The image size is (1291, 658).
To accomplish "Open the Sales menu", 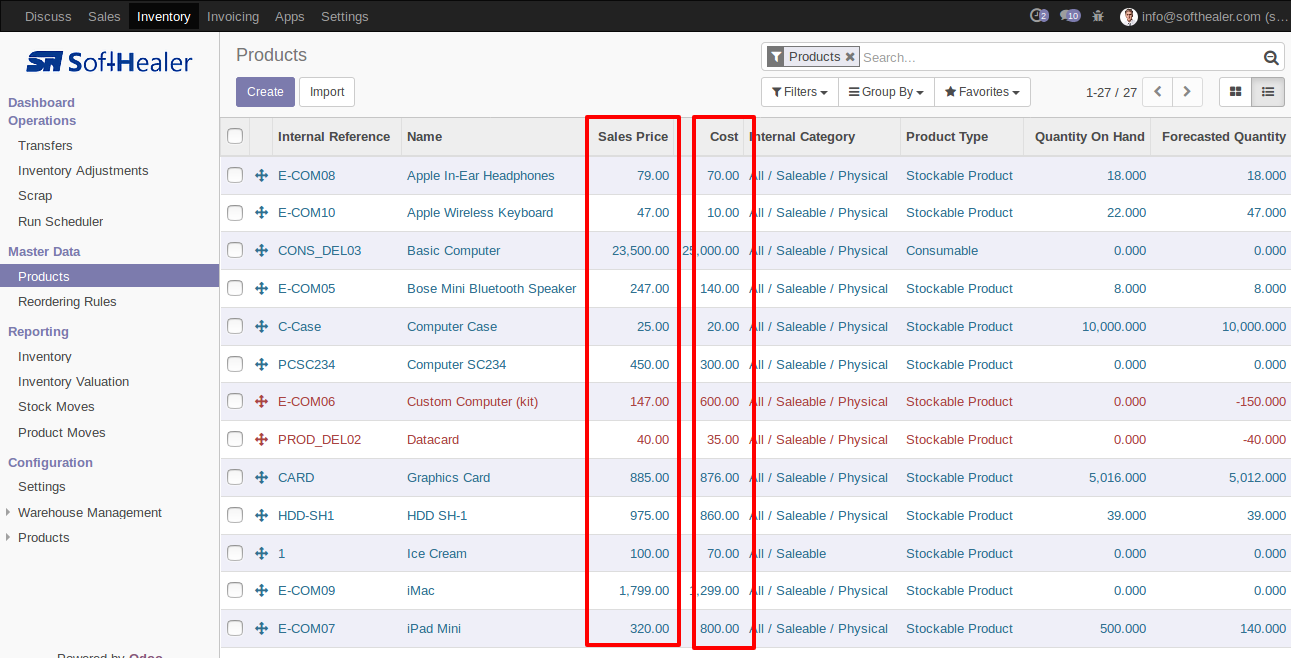I will pyautogui.click(x=104, y=16).
